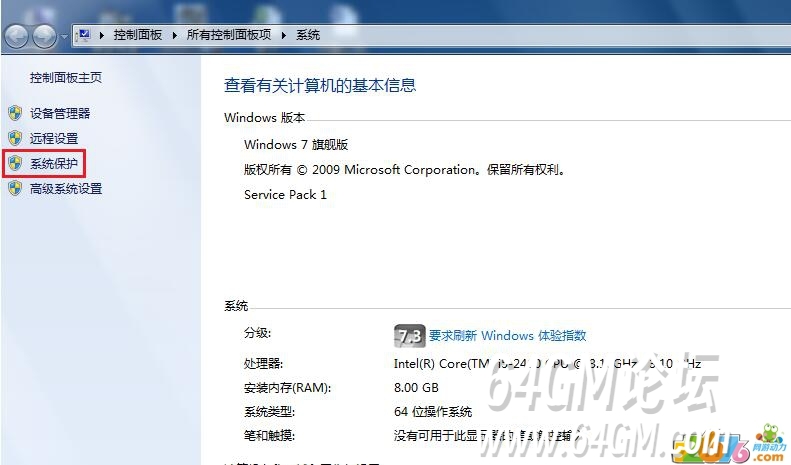Expand arrow after 所有控制面板项 breadcrumb
791x465 pixels.
pyautogui.click(x=284, y=35)
